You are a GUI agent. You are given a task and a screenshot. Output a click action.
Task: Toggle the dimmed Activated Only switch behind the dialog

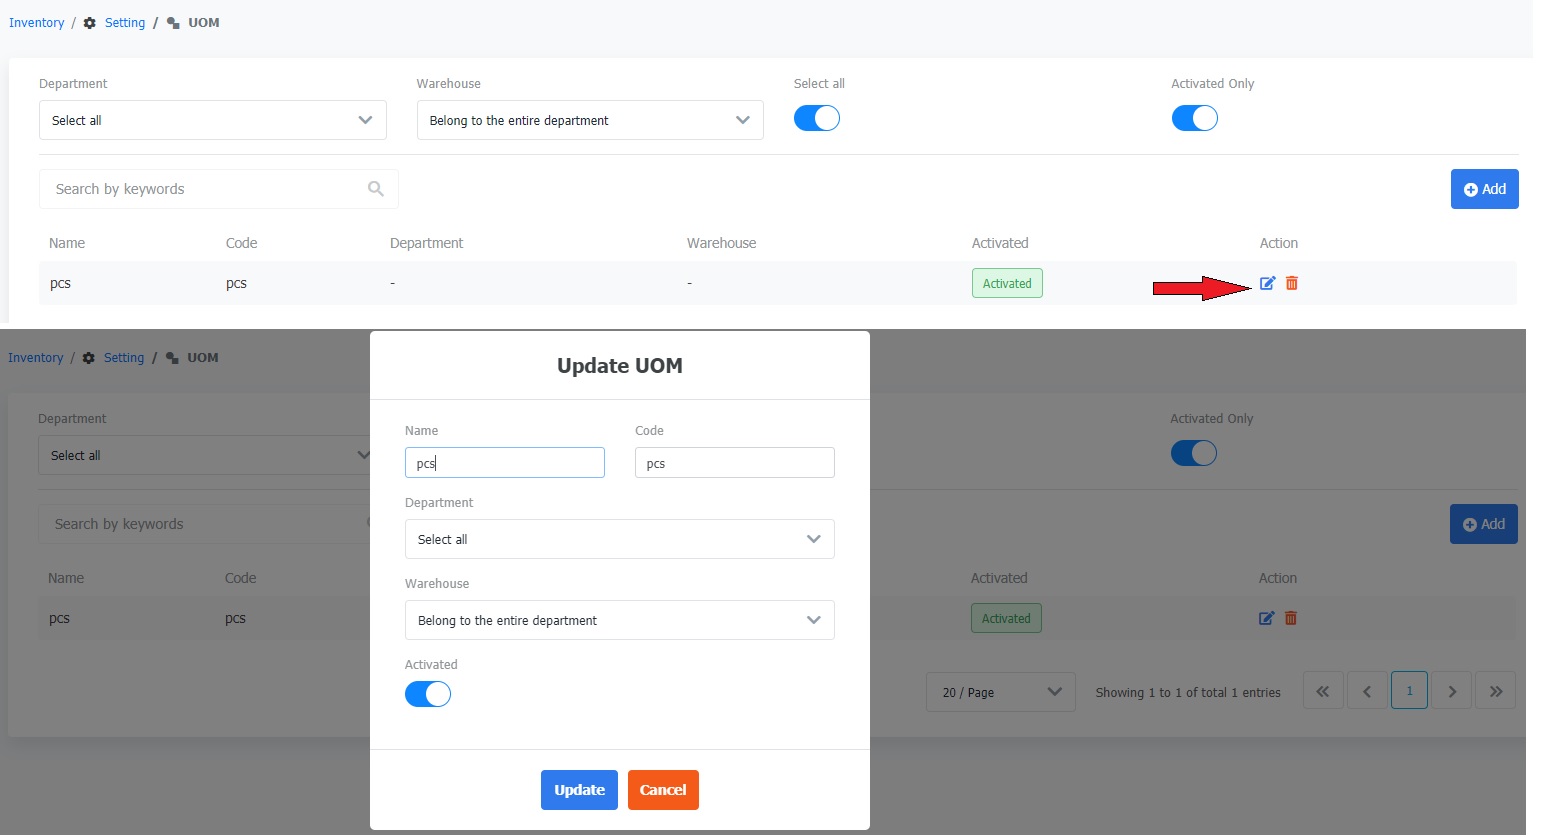pos(1193,453)
